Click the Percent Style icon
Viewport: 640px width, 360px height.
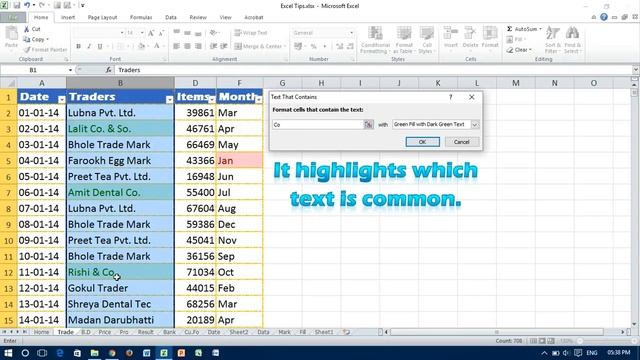point(313,47)
